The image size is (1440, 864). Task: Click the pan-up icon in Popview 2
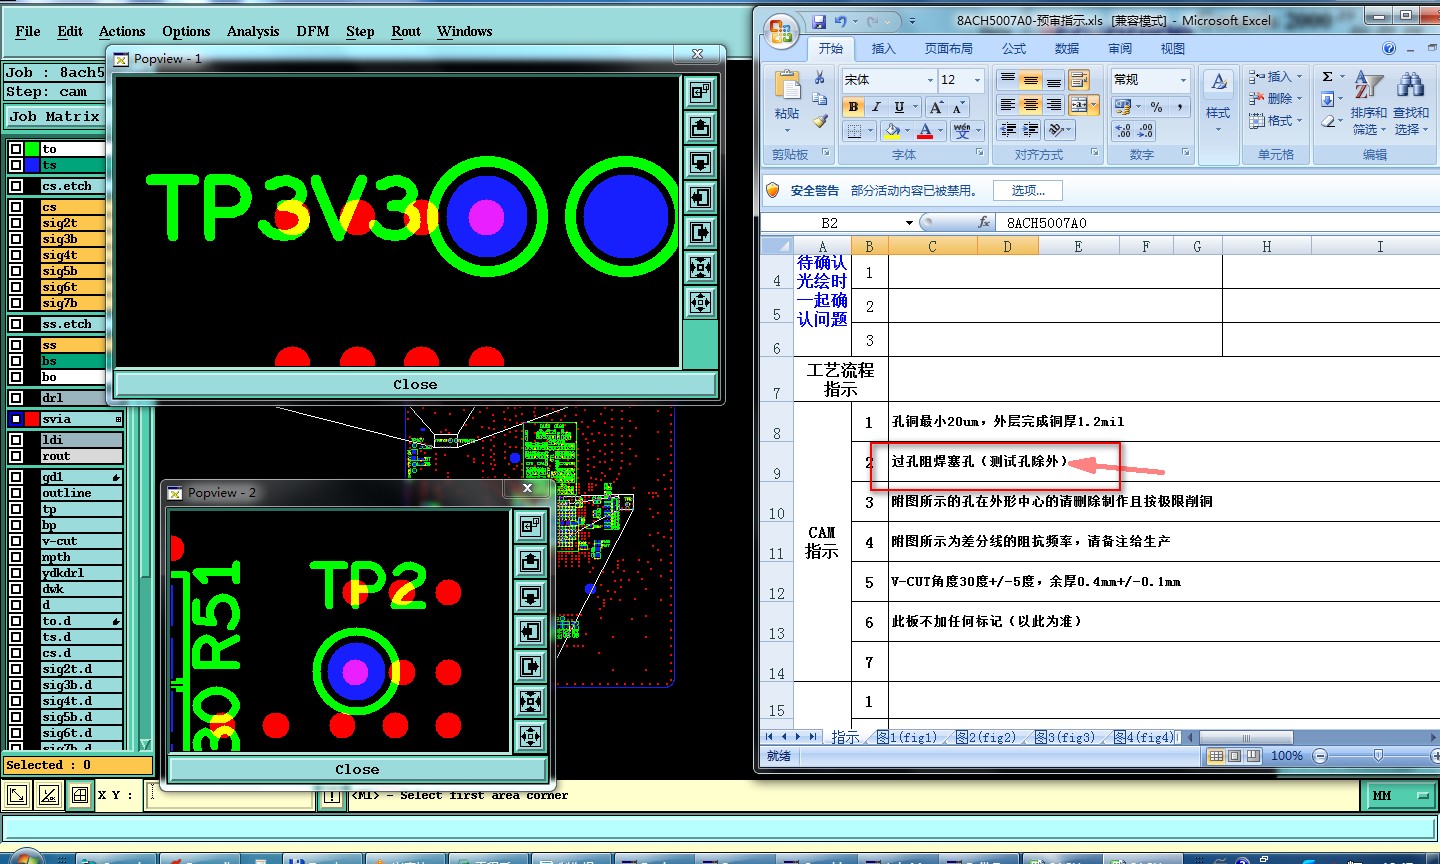[530, 561]
